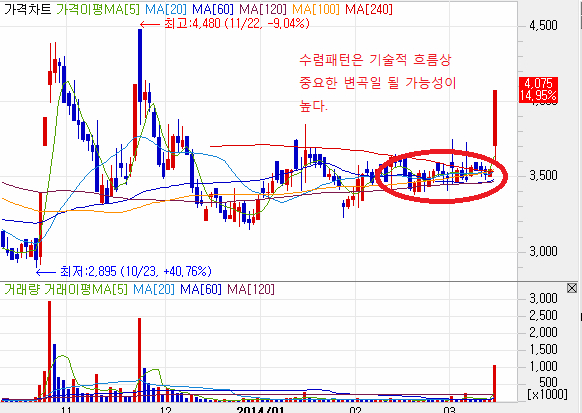Click the red convergence ellipse annotation

[x=441, y=176]
